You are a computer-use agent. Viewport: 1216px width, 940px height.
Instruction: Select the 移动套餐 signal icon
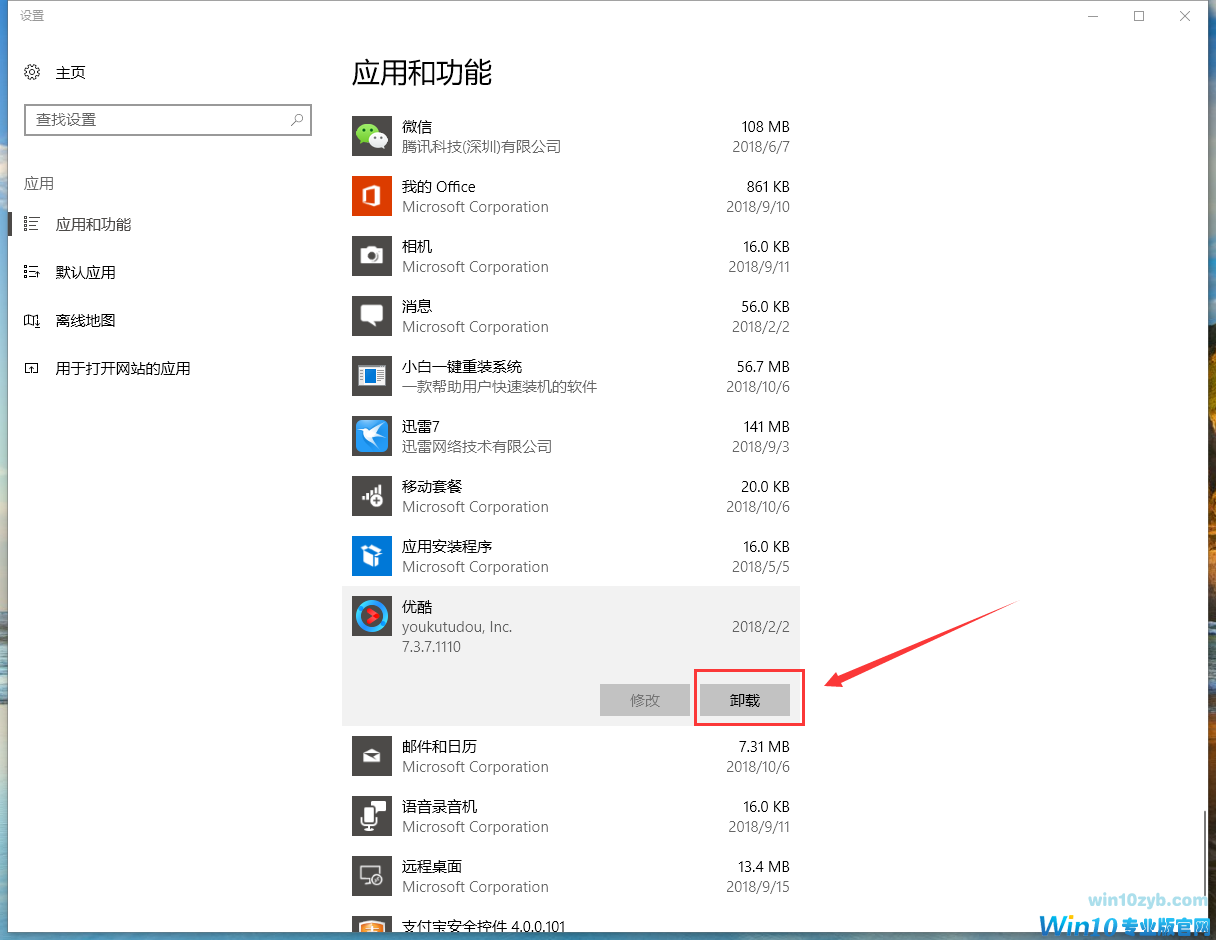(x=372, y=496)
